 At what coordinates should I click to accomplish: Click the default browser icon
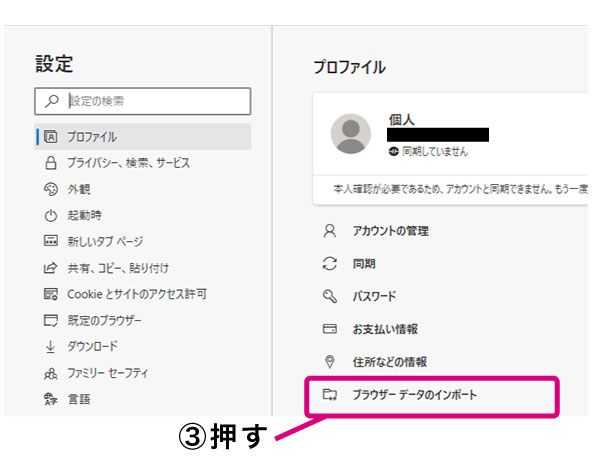(x=51, y=320)
